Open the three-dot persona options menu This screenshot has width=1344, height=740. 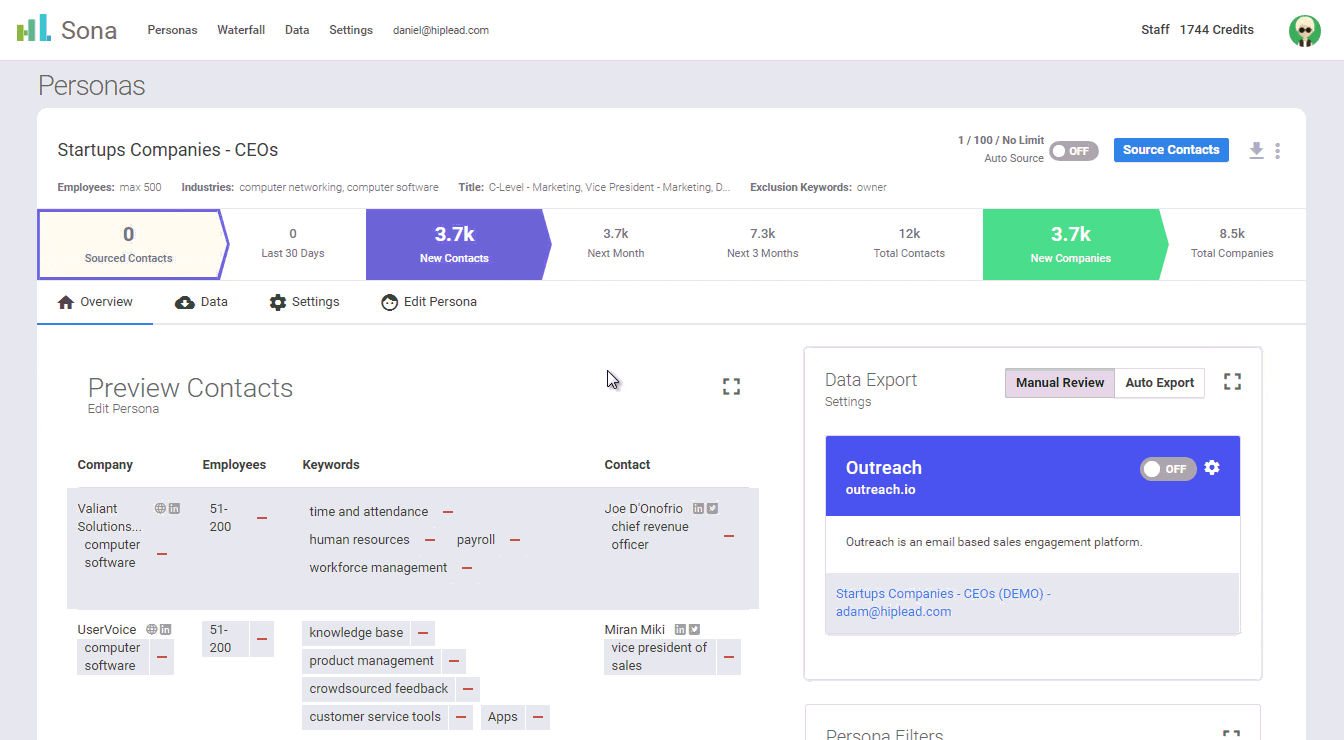1277,151
